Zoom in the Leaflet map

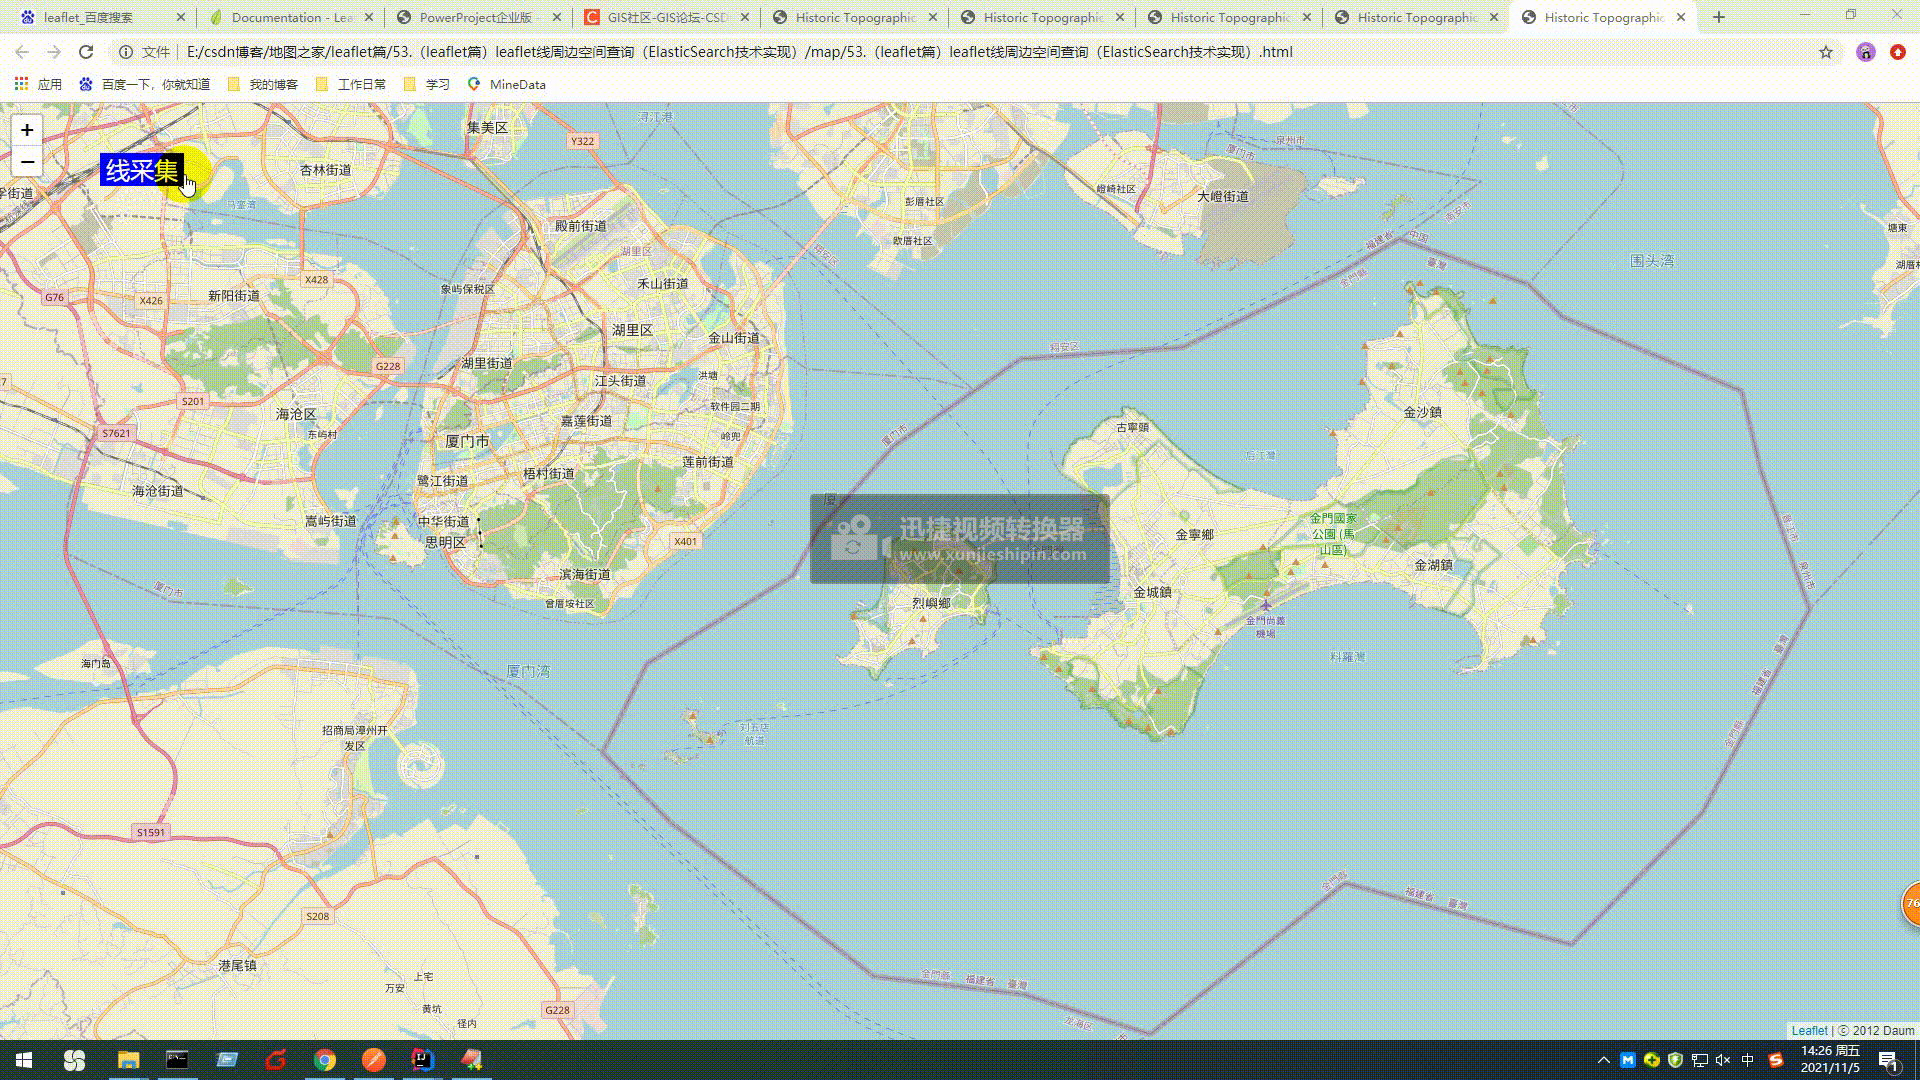pos(27,130)
